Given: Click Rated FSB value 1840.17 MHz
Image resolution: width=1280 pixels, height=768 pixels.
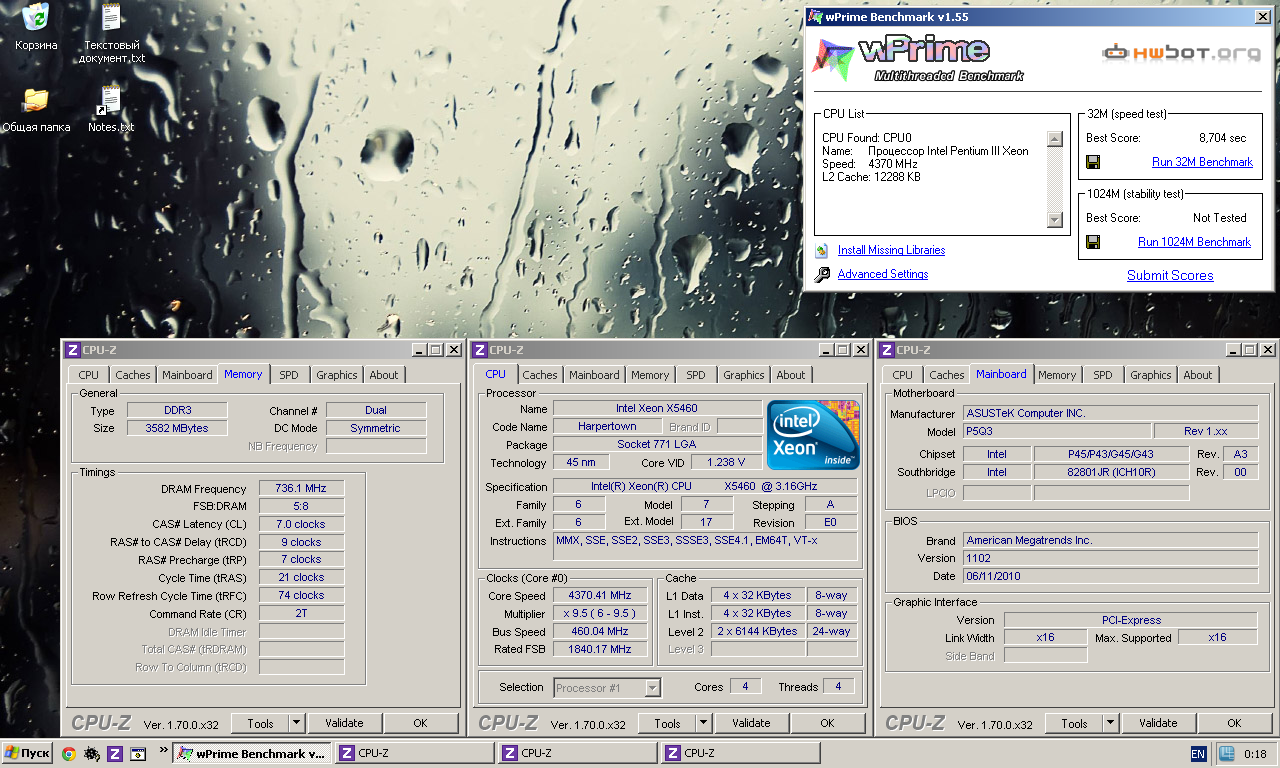Looking at the screenshot, I should click(x=600, y=649).
